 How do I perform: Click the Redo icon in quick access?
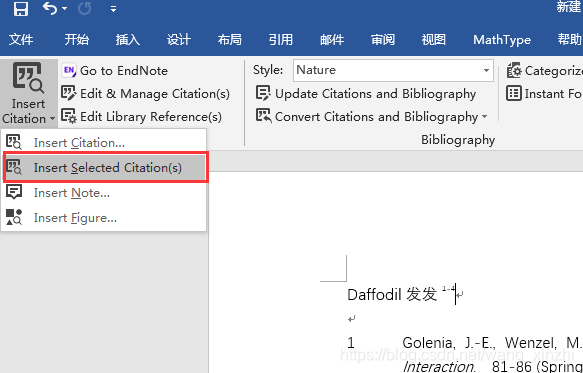pyautogui.click(x=85, y=8)
